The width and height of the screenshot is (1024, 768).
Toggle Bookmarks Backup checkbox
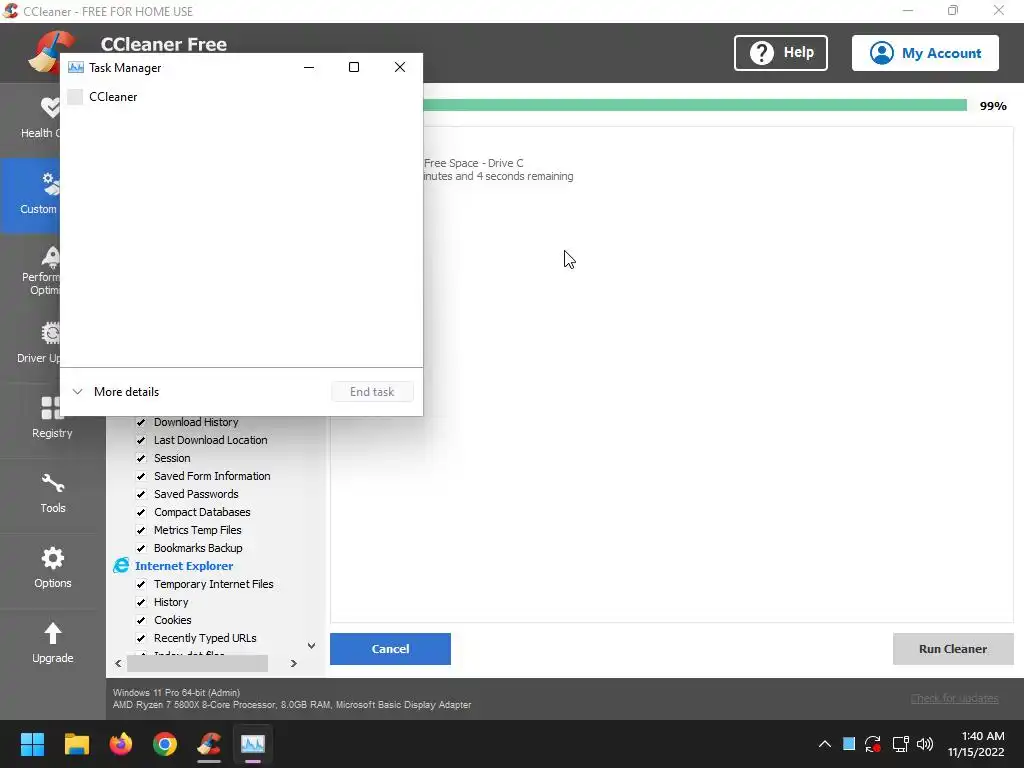coord(141,548)
